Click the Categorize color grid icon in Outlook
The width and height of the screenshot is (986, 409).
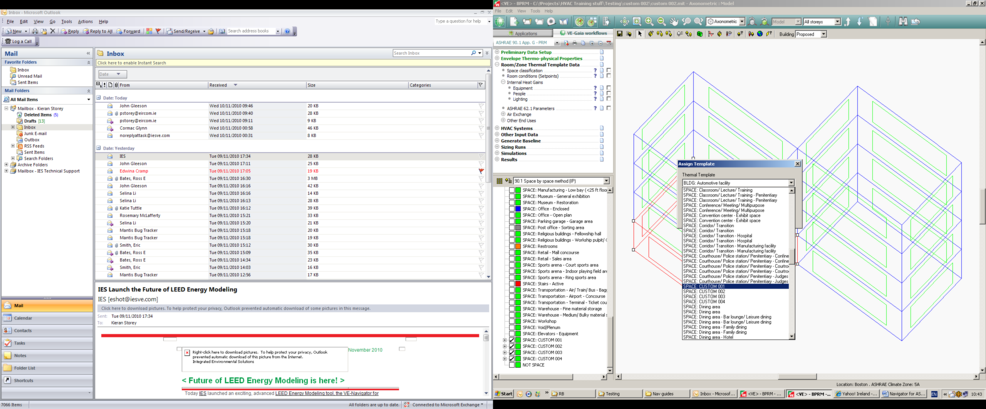tap(149, 31)
